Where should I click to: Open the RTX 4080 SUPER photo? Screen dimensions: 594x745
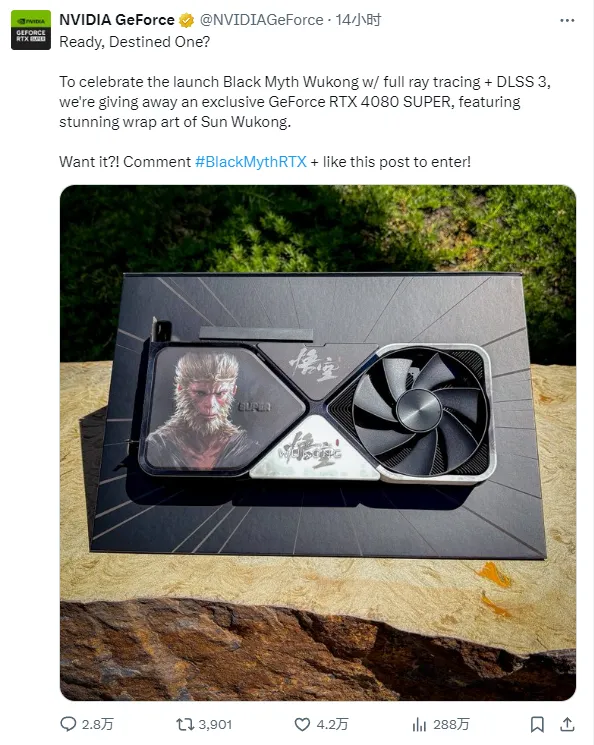318,443
